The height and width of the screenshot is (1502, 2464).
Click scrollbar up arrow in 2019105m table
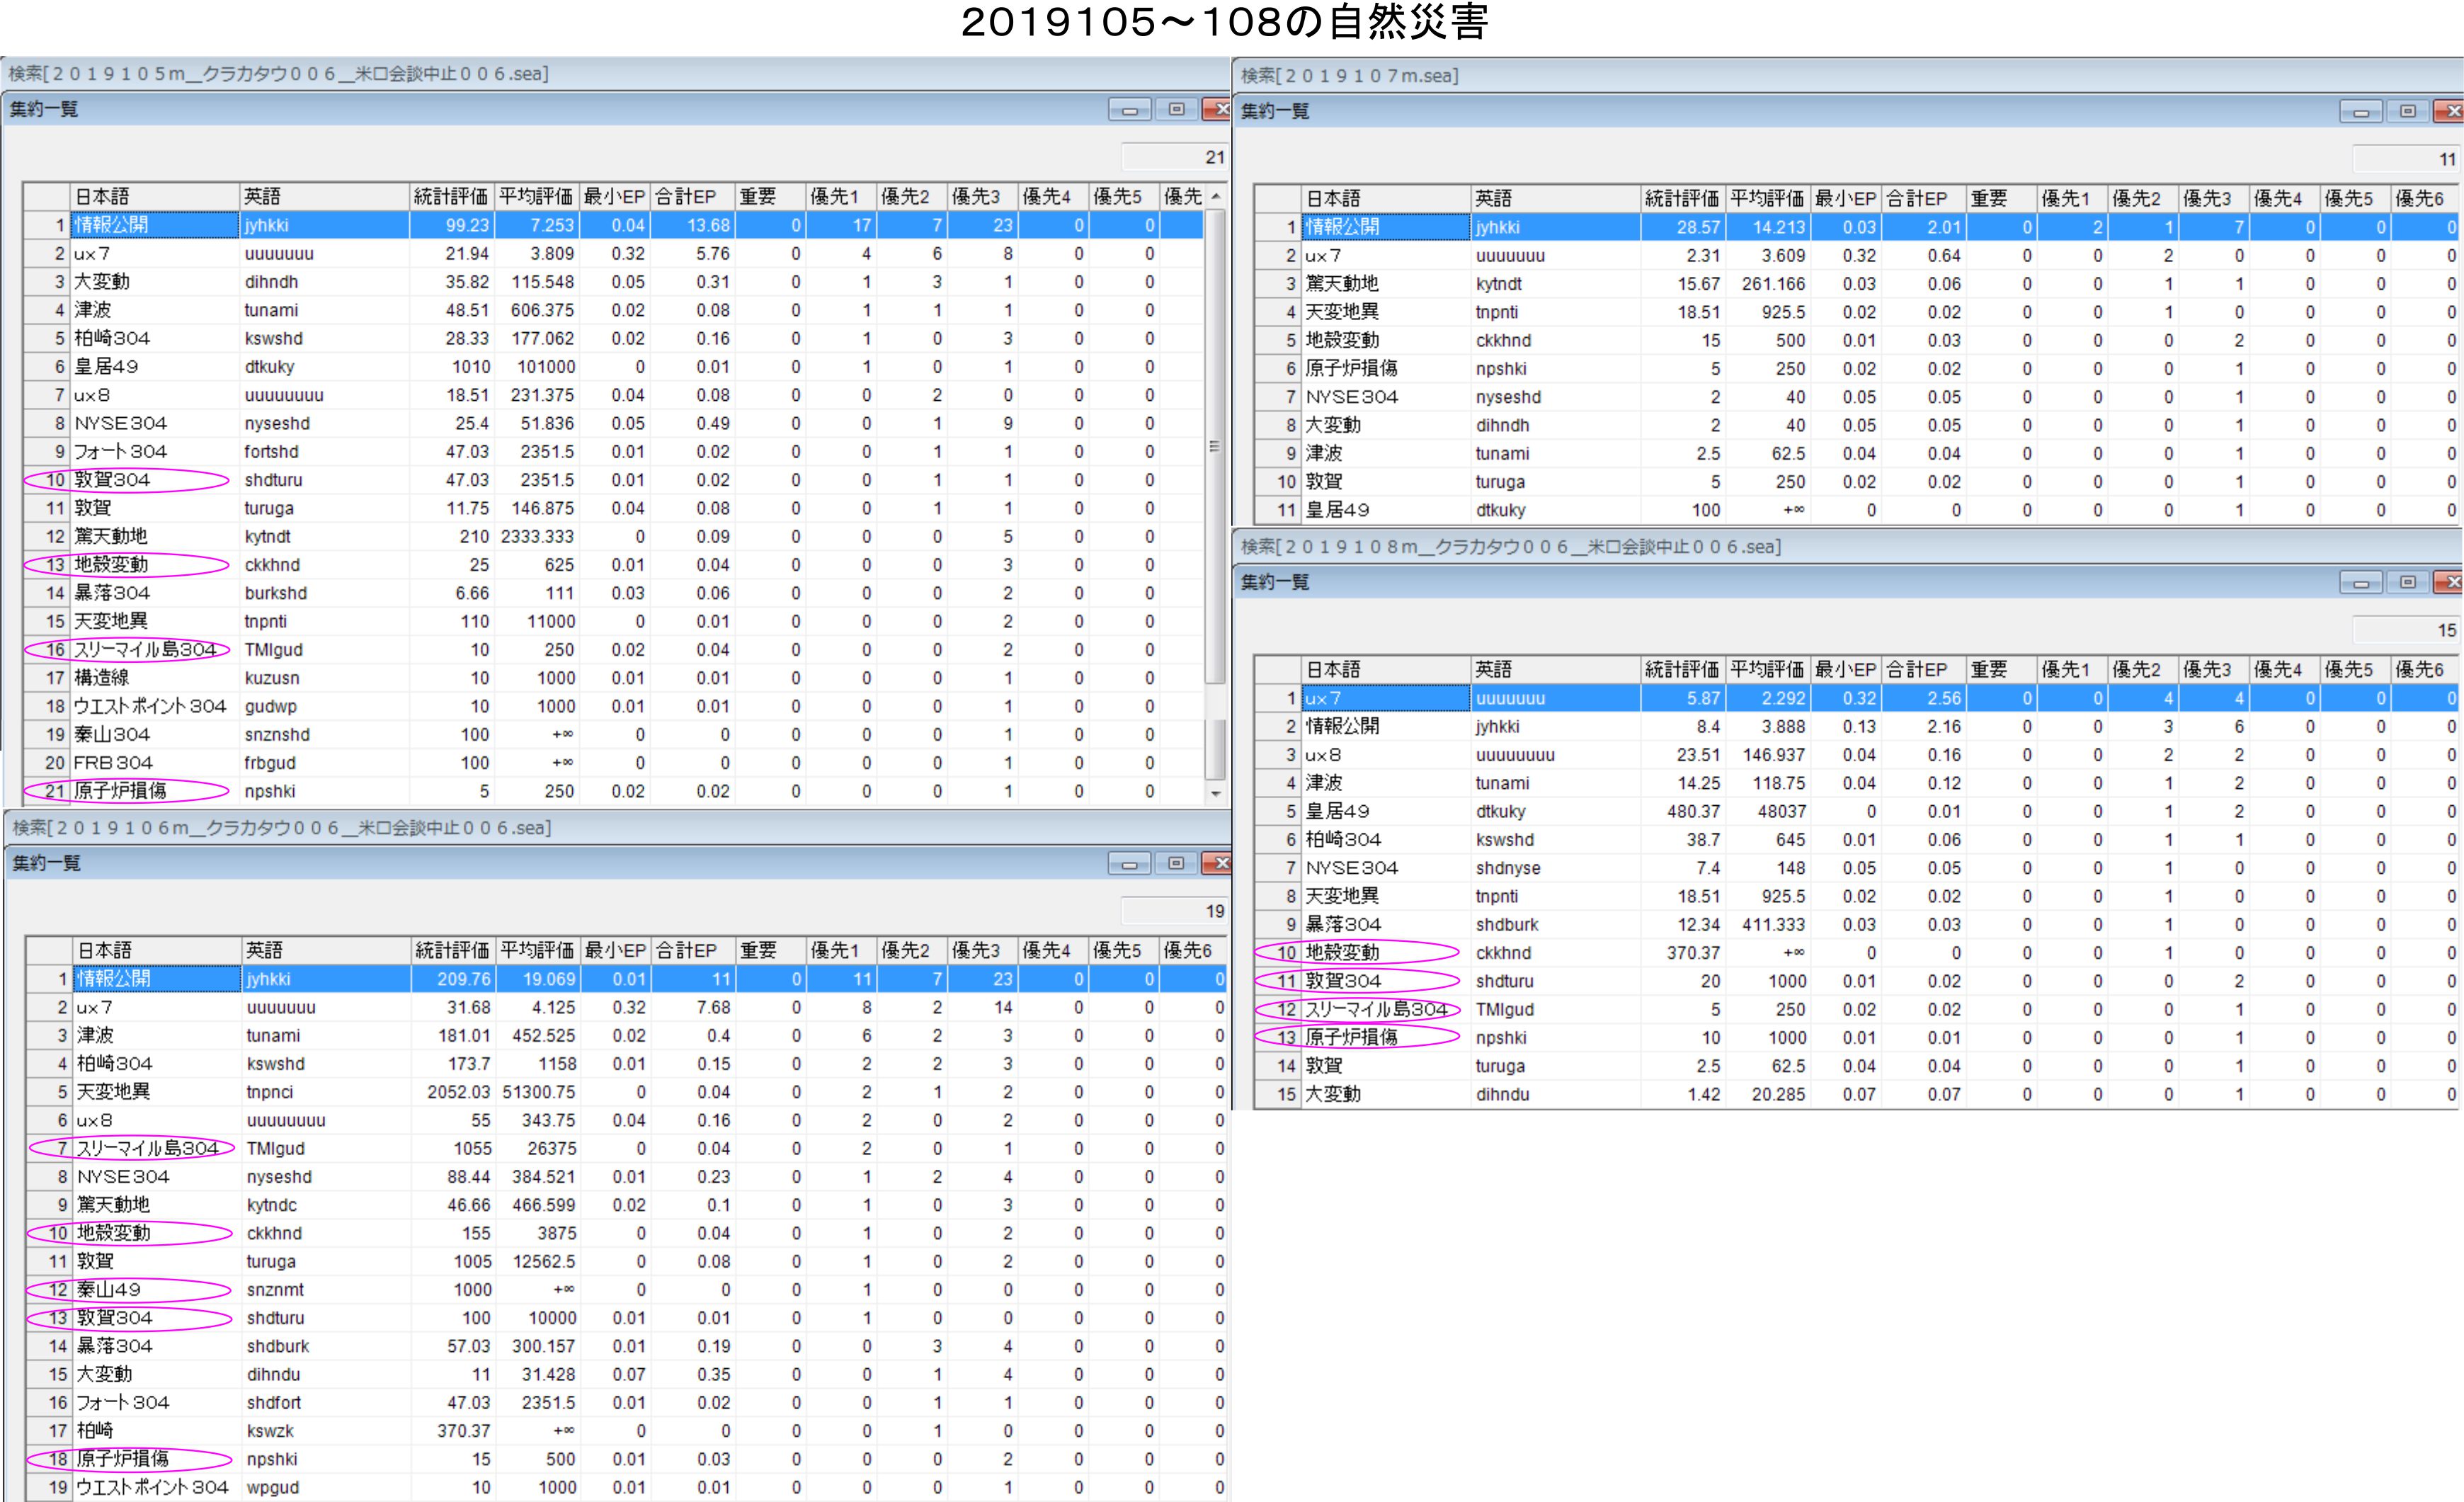[1216, 197]
